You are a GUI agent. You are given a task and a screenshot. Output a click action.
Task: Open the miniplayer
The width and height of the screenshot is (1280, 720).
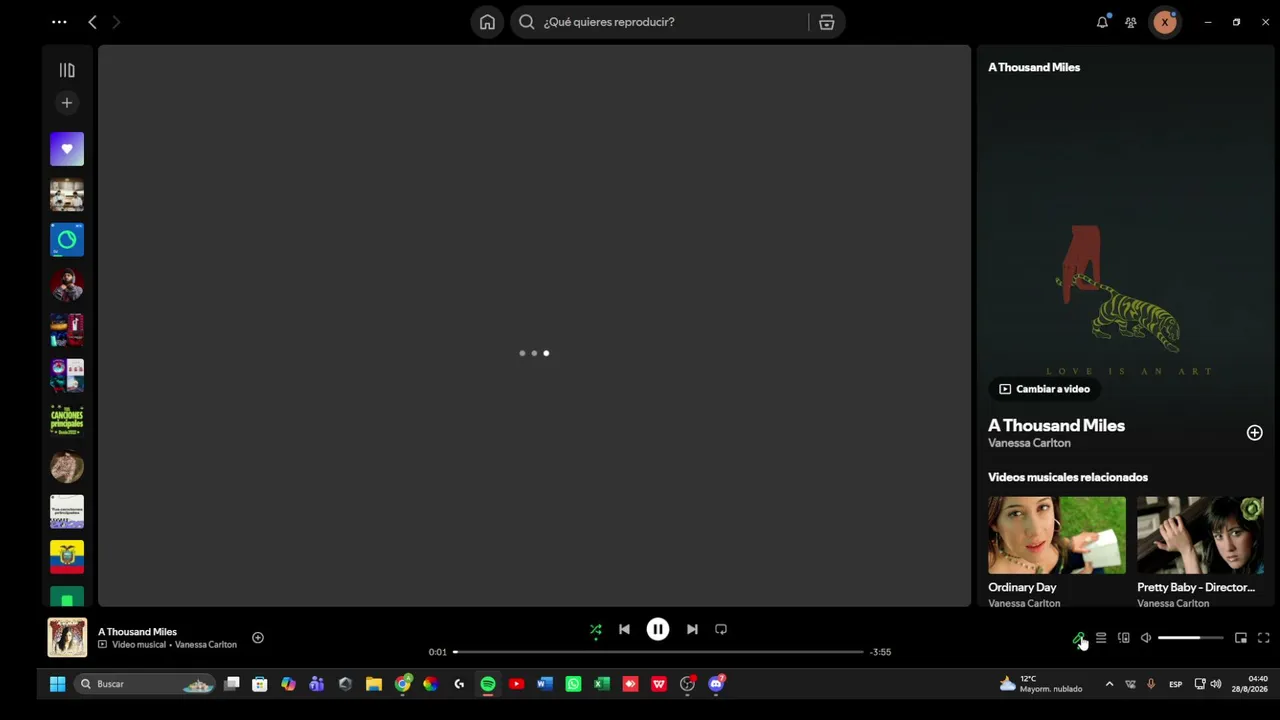tap(1241, 638)
